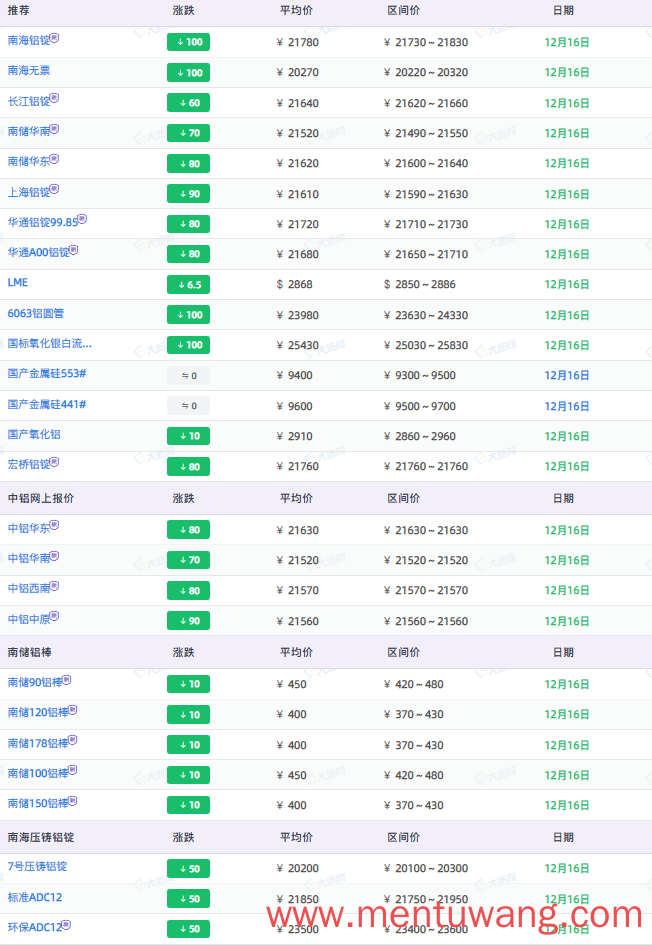
Task: Open the 6063铝圆管 link
Action: point(36,314)
